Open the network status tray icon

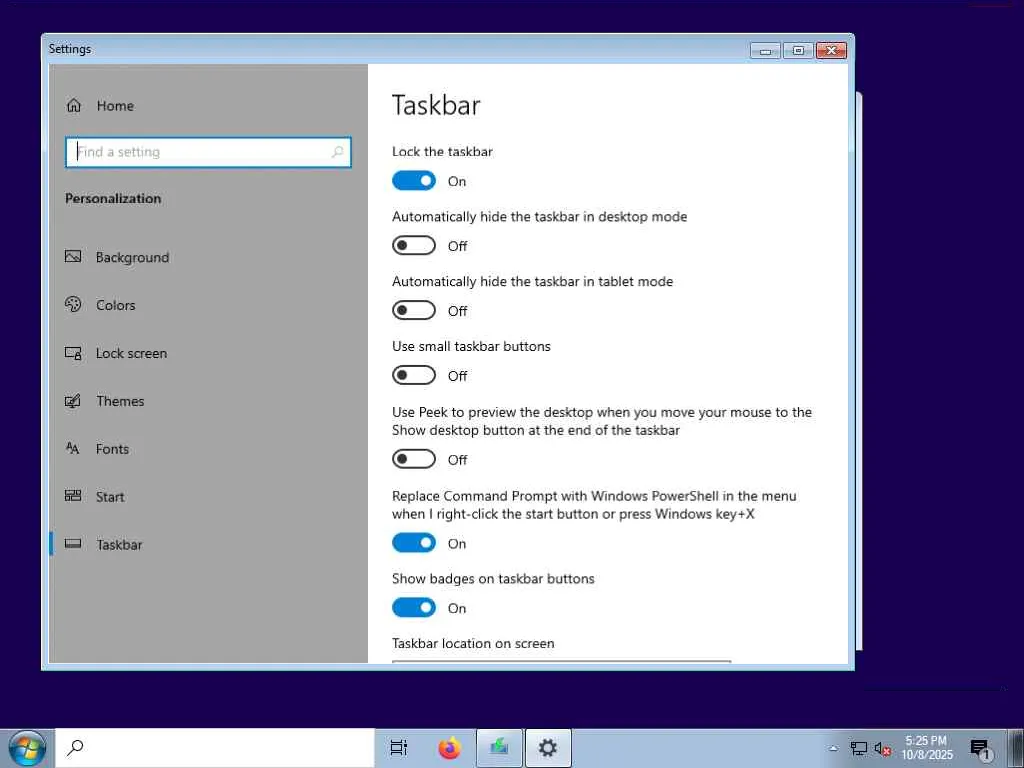(859, 748)
